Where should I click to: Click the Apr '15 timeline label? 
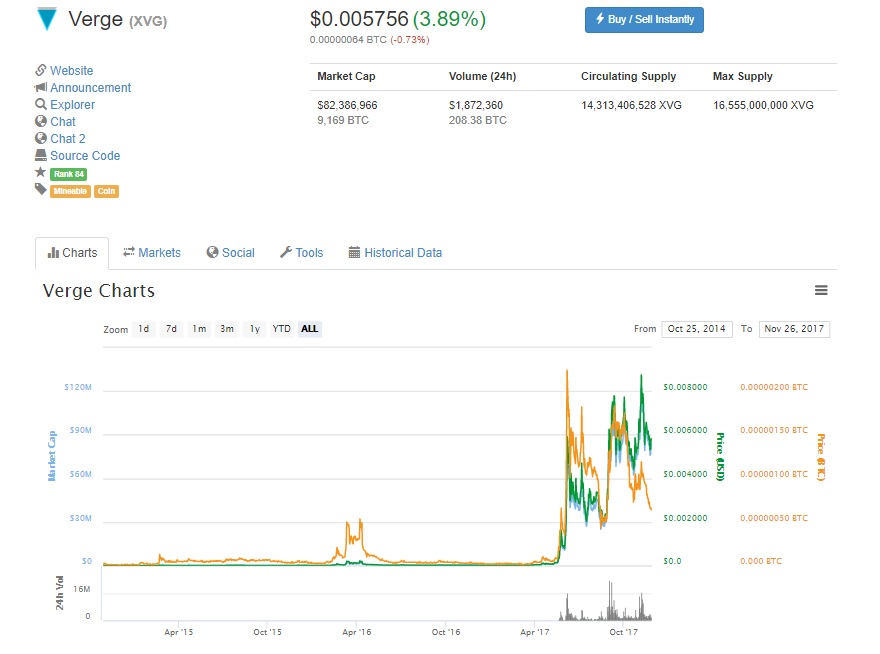coord(178,632)
